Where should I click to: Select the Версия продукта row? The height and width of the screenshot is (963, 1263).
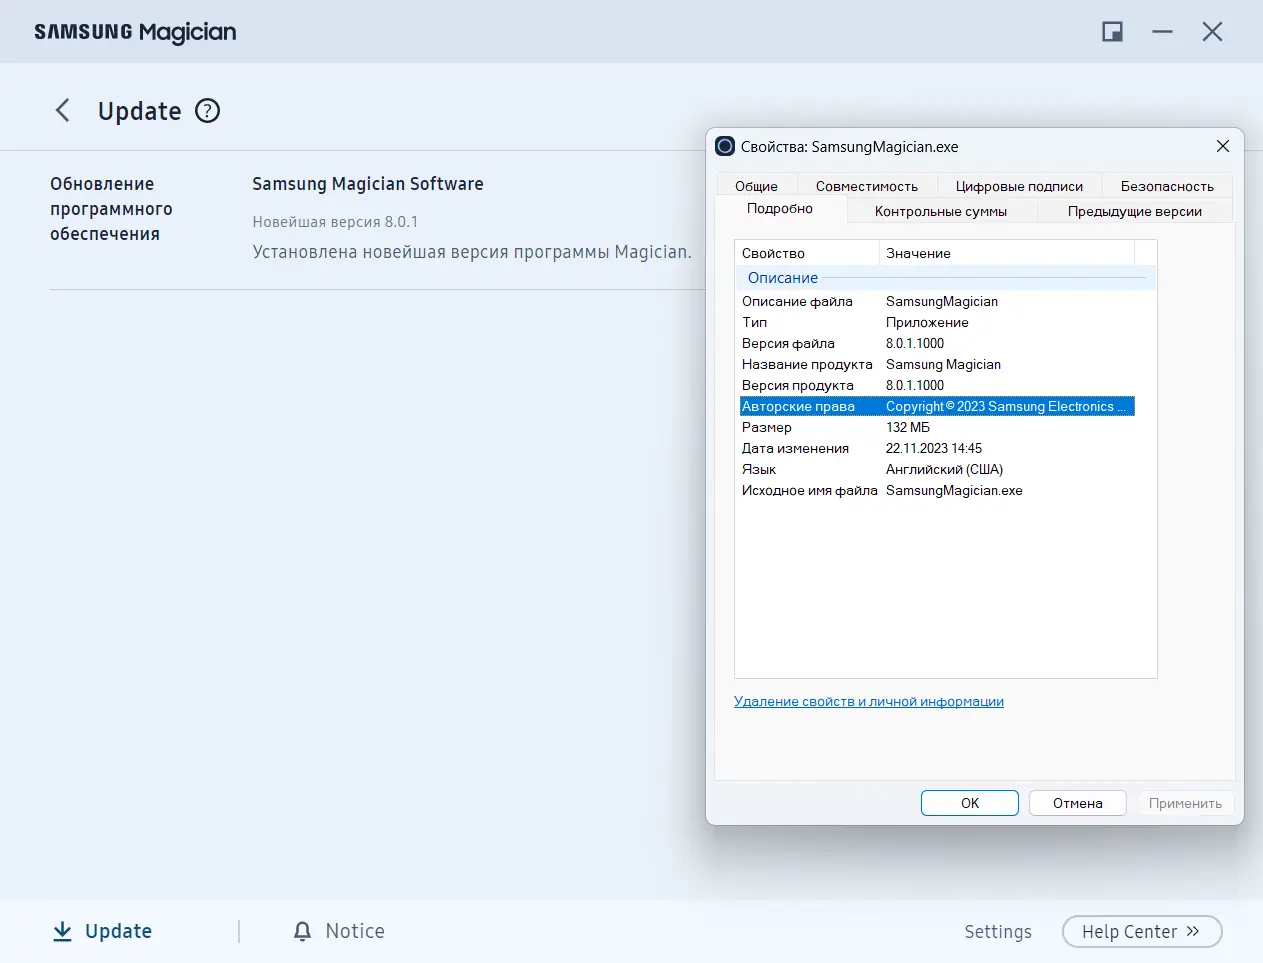[937, 385]
